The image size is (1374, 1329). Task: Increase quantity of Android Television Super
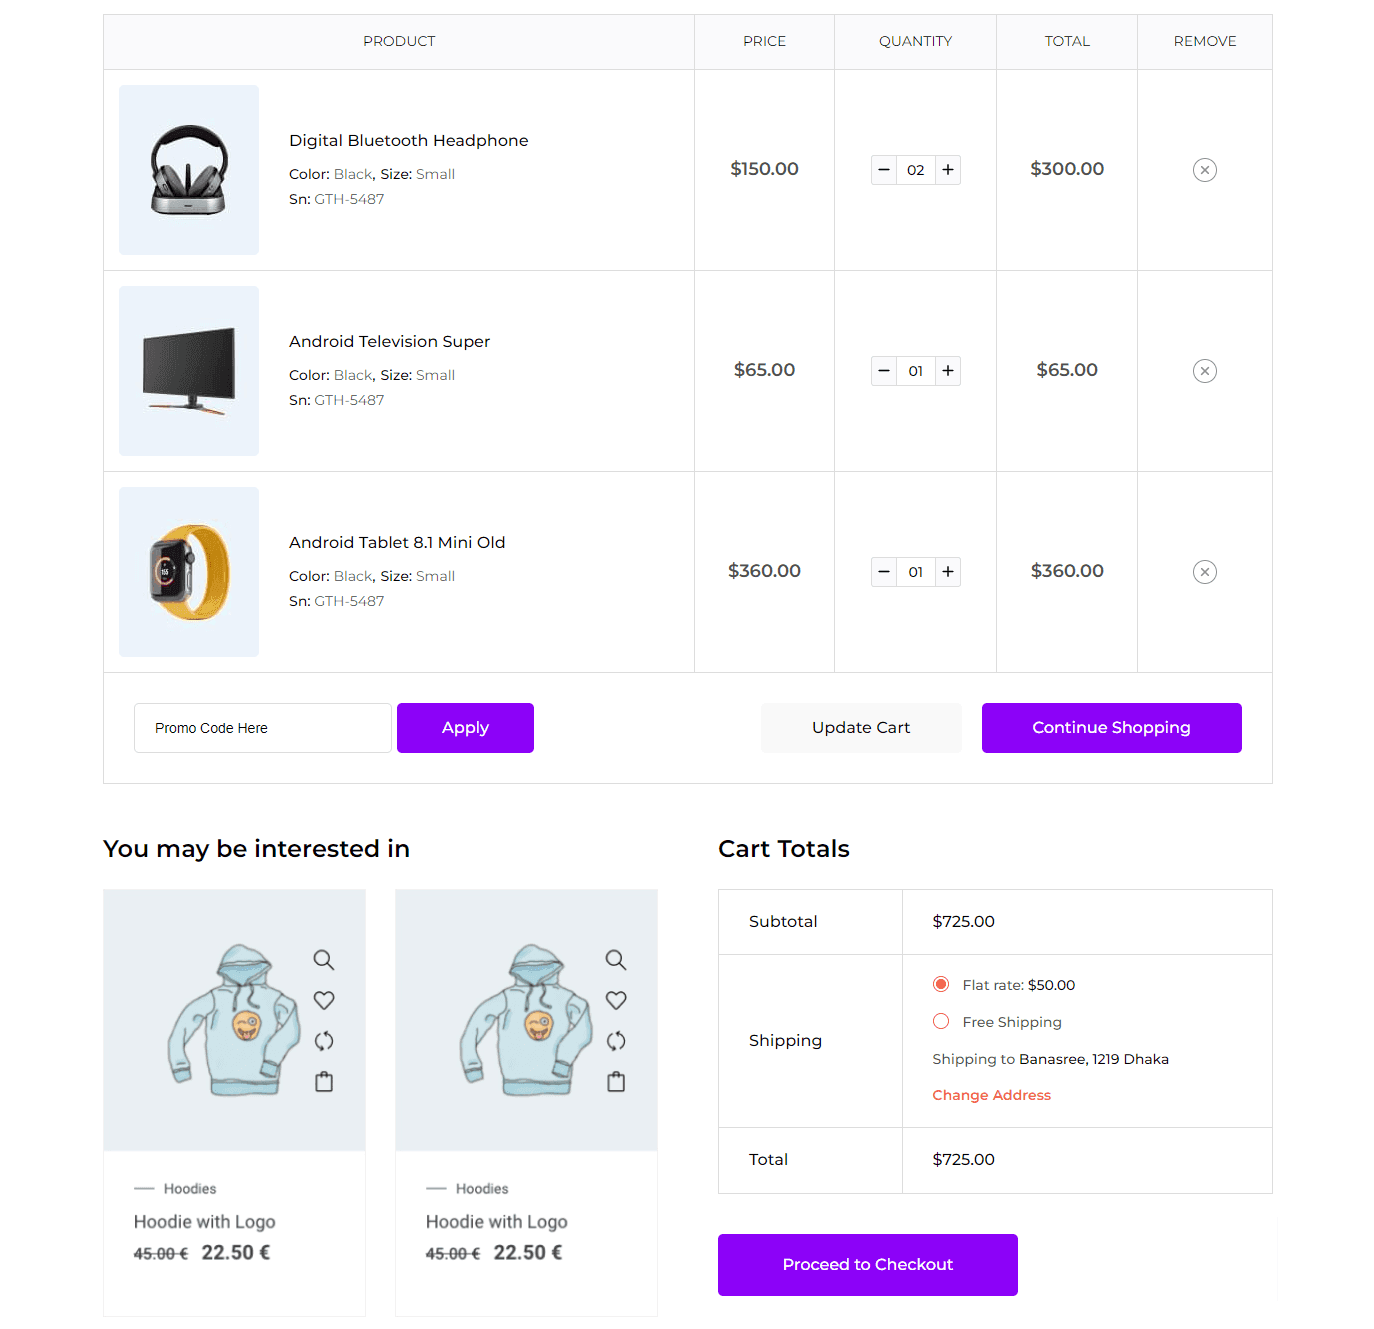pos(947,371)
